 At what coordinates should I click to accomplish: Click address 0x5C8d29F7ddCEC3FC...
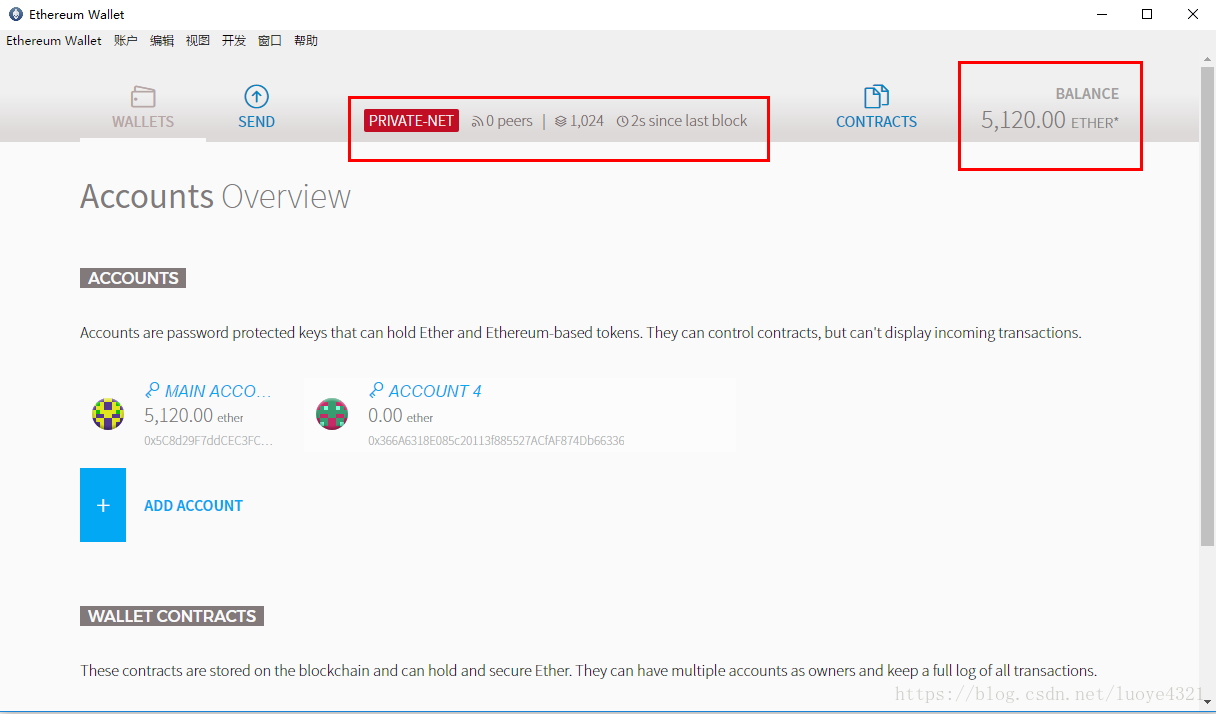coord(209,441)
